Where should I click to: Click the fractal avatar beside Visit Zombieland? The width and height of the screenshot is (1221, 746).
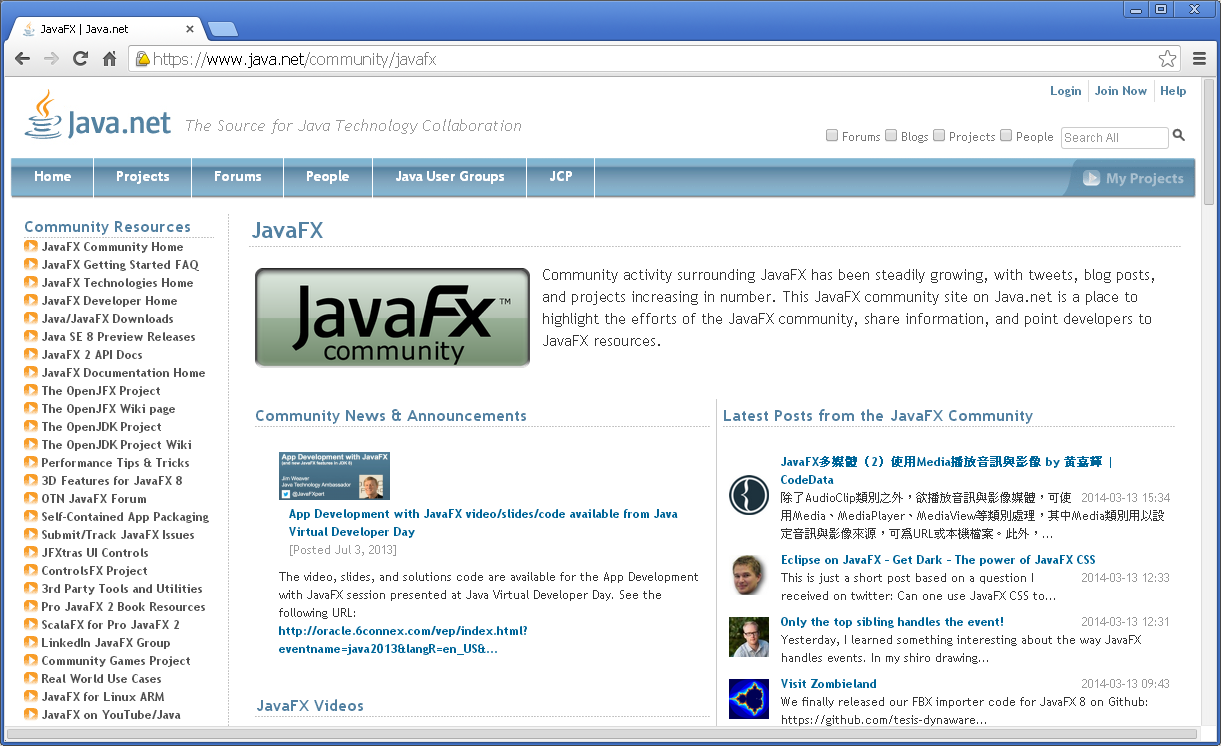[749, 699]
